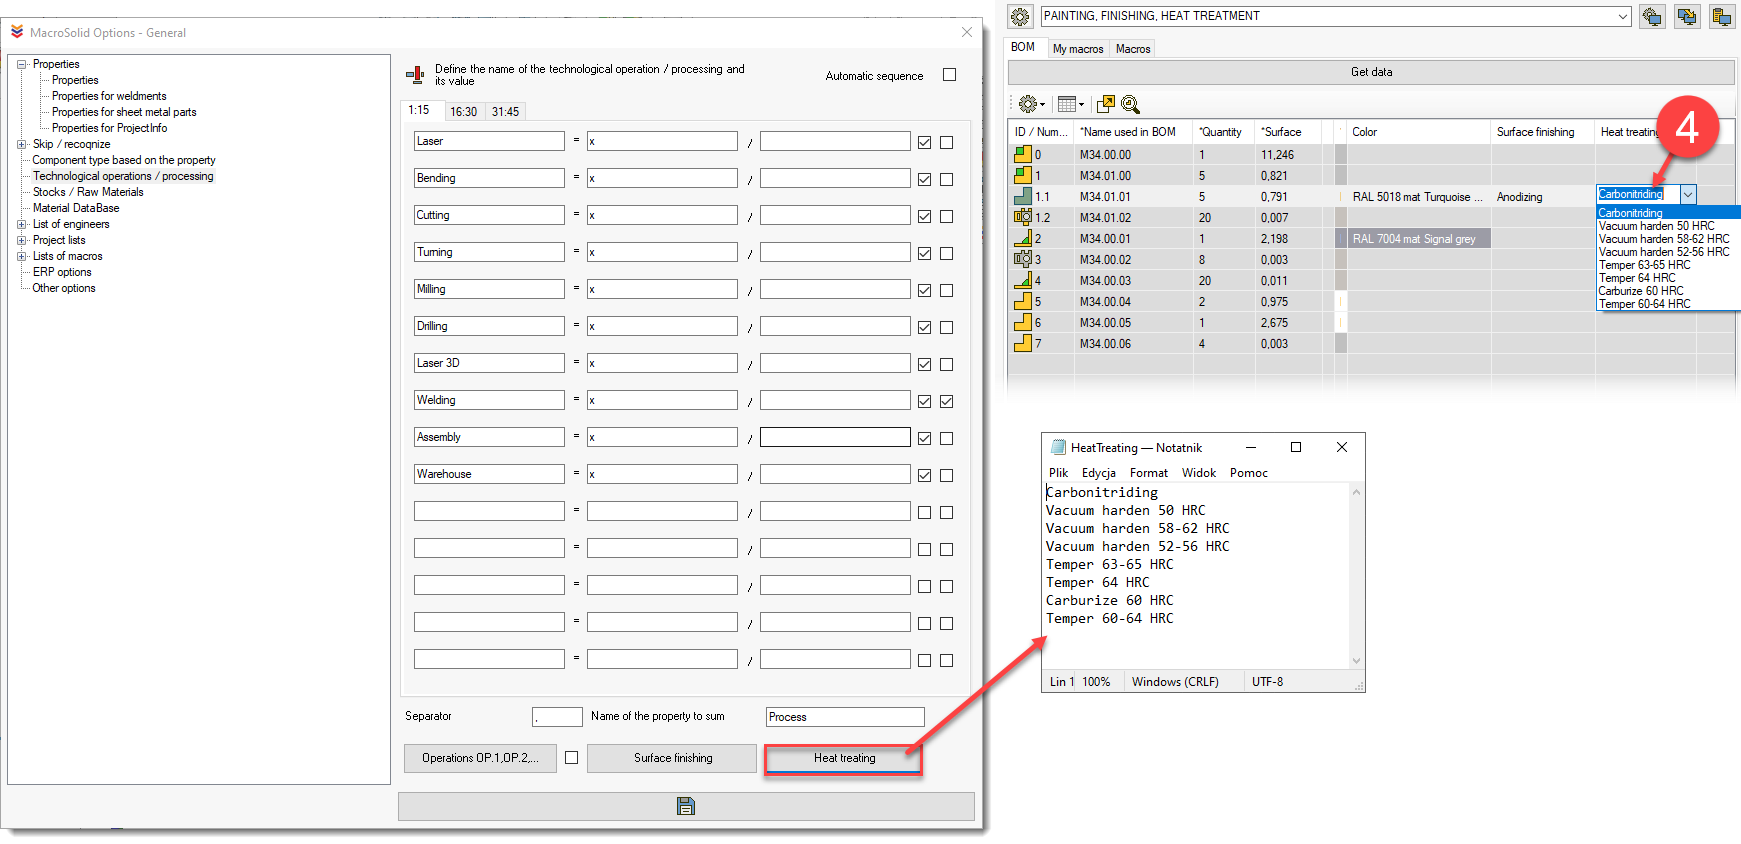Expand the Lists of macros node
1741x844 pixels.
pyautogui.click(x=22, y=256)
